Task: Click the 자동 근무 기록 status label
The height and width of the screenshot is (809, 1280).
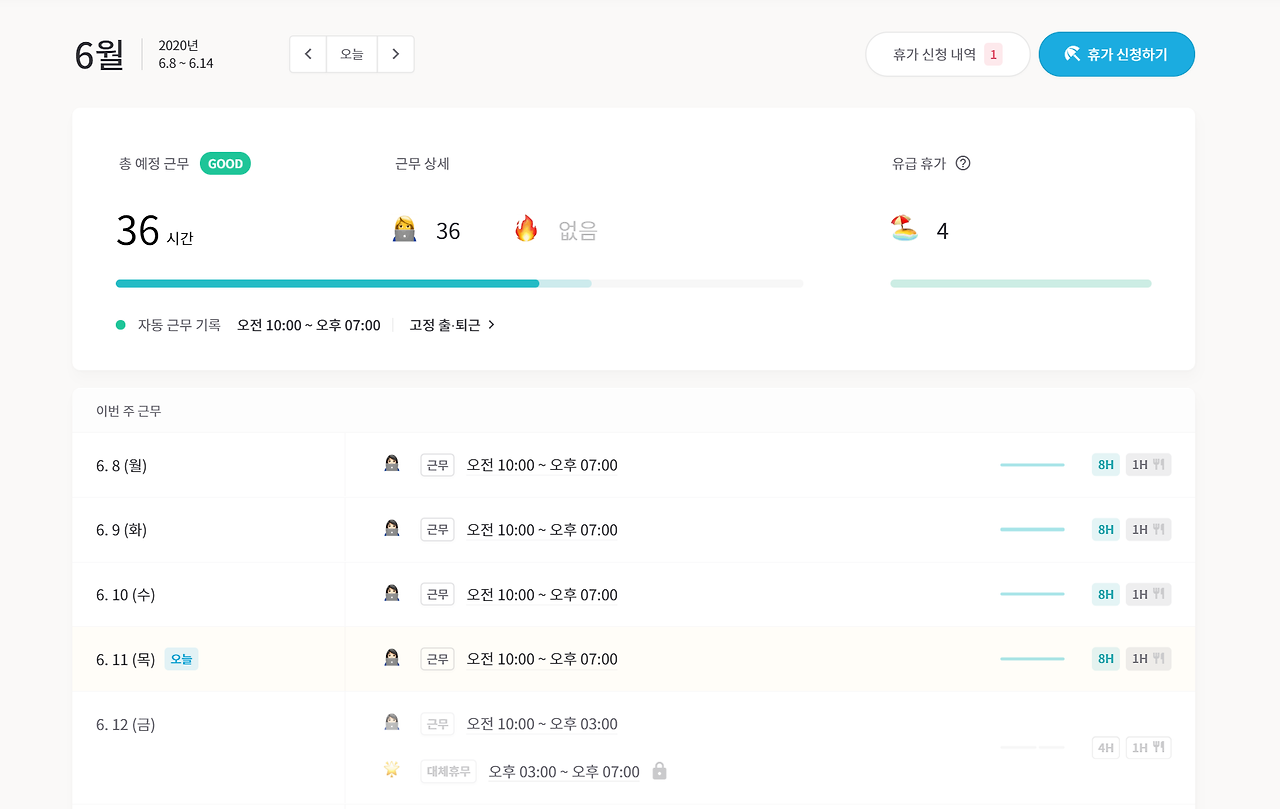Action: tap(179, 325)
